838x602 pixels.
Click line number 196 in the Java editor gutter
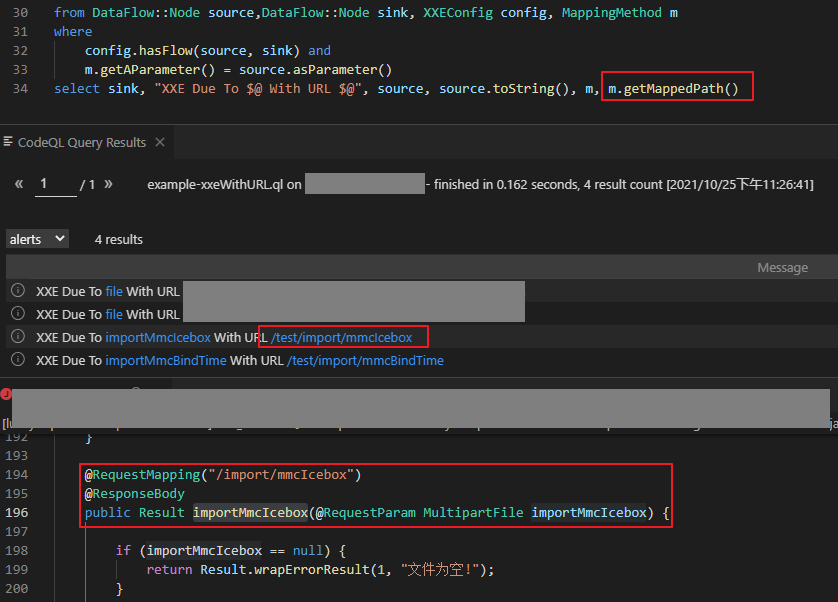point(17,512)
